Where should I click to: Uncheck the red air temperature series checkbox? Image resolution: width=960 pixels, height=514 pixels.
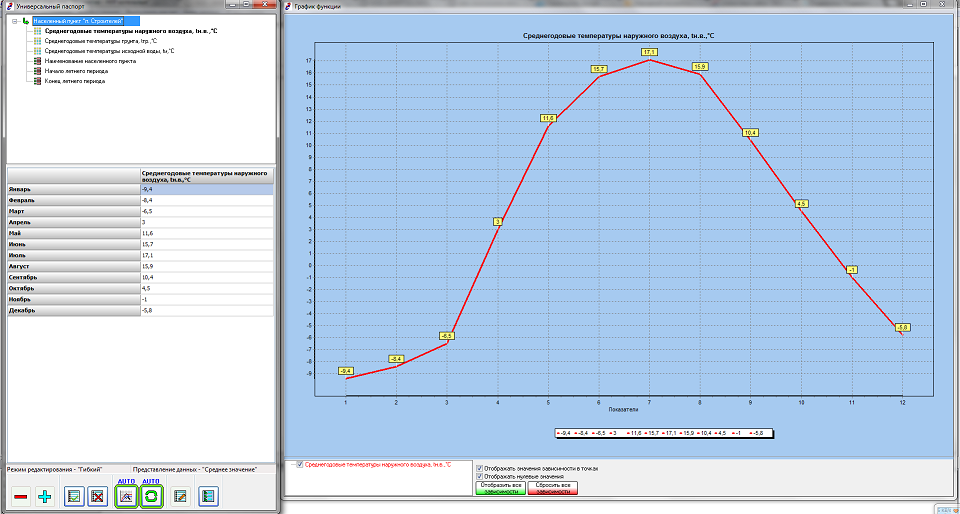(299, 465)
